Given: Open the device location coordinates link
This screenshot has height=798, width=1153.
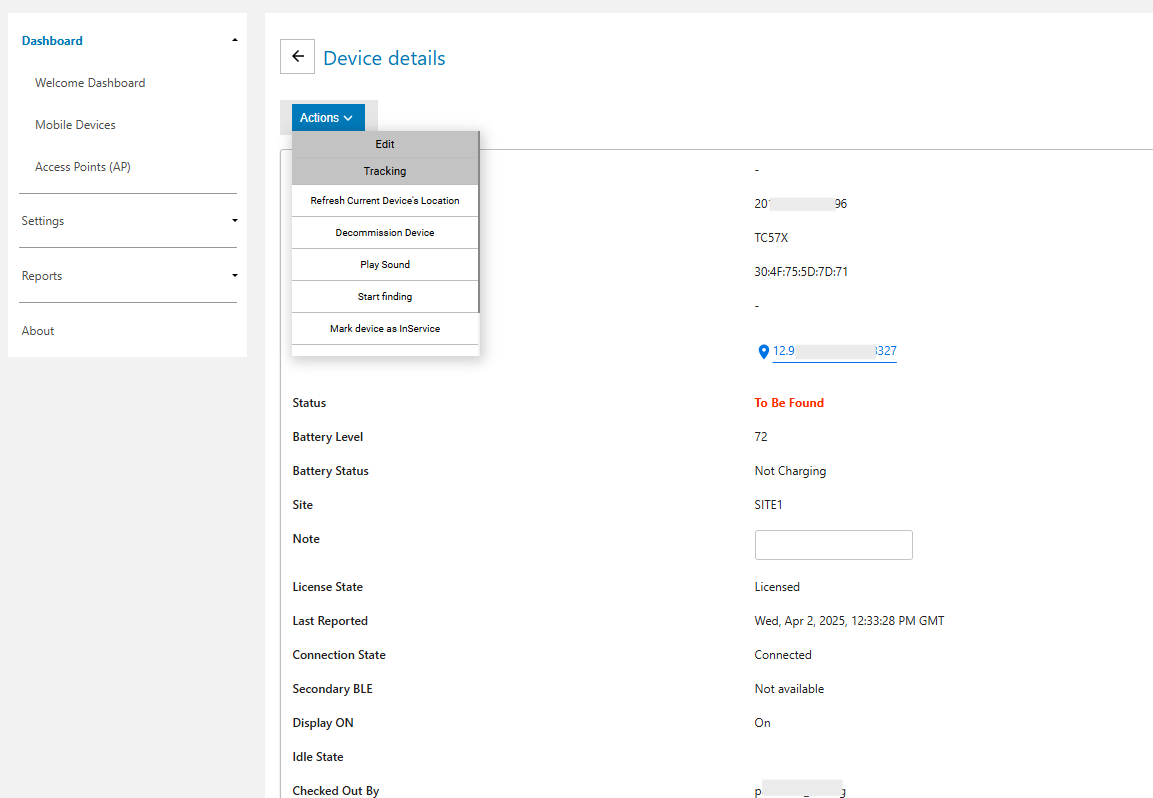Looking at the screenshot, I should point(835,351).
